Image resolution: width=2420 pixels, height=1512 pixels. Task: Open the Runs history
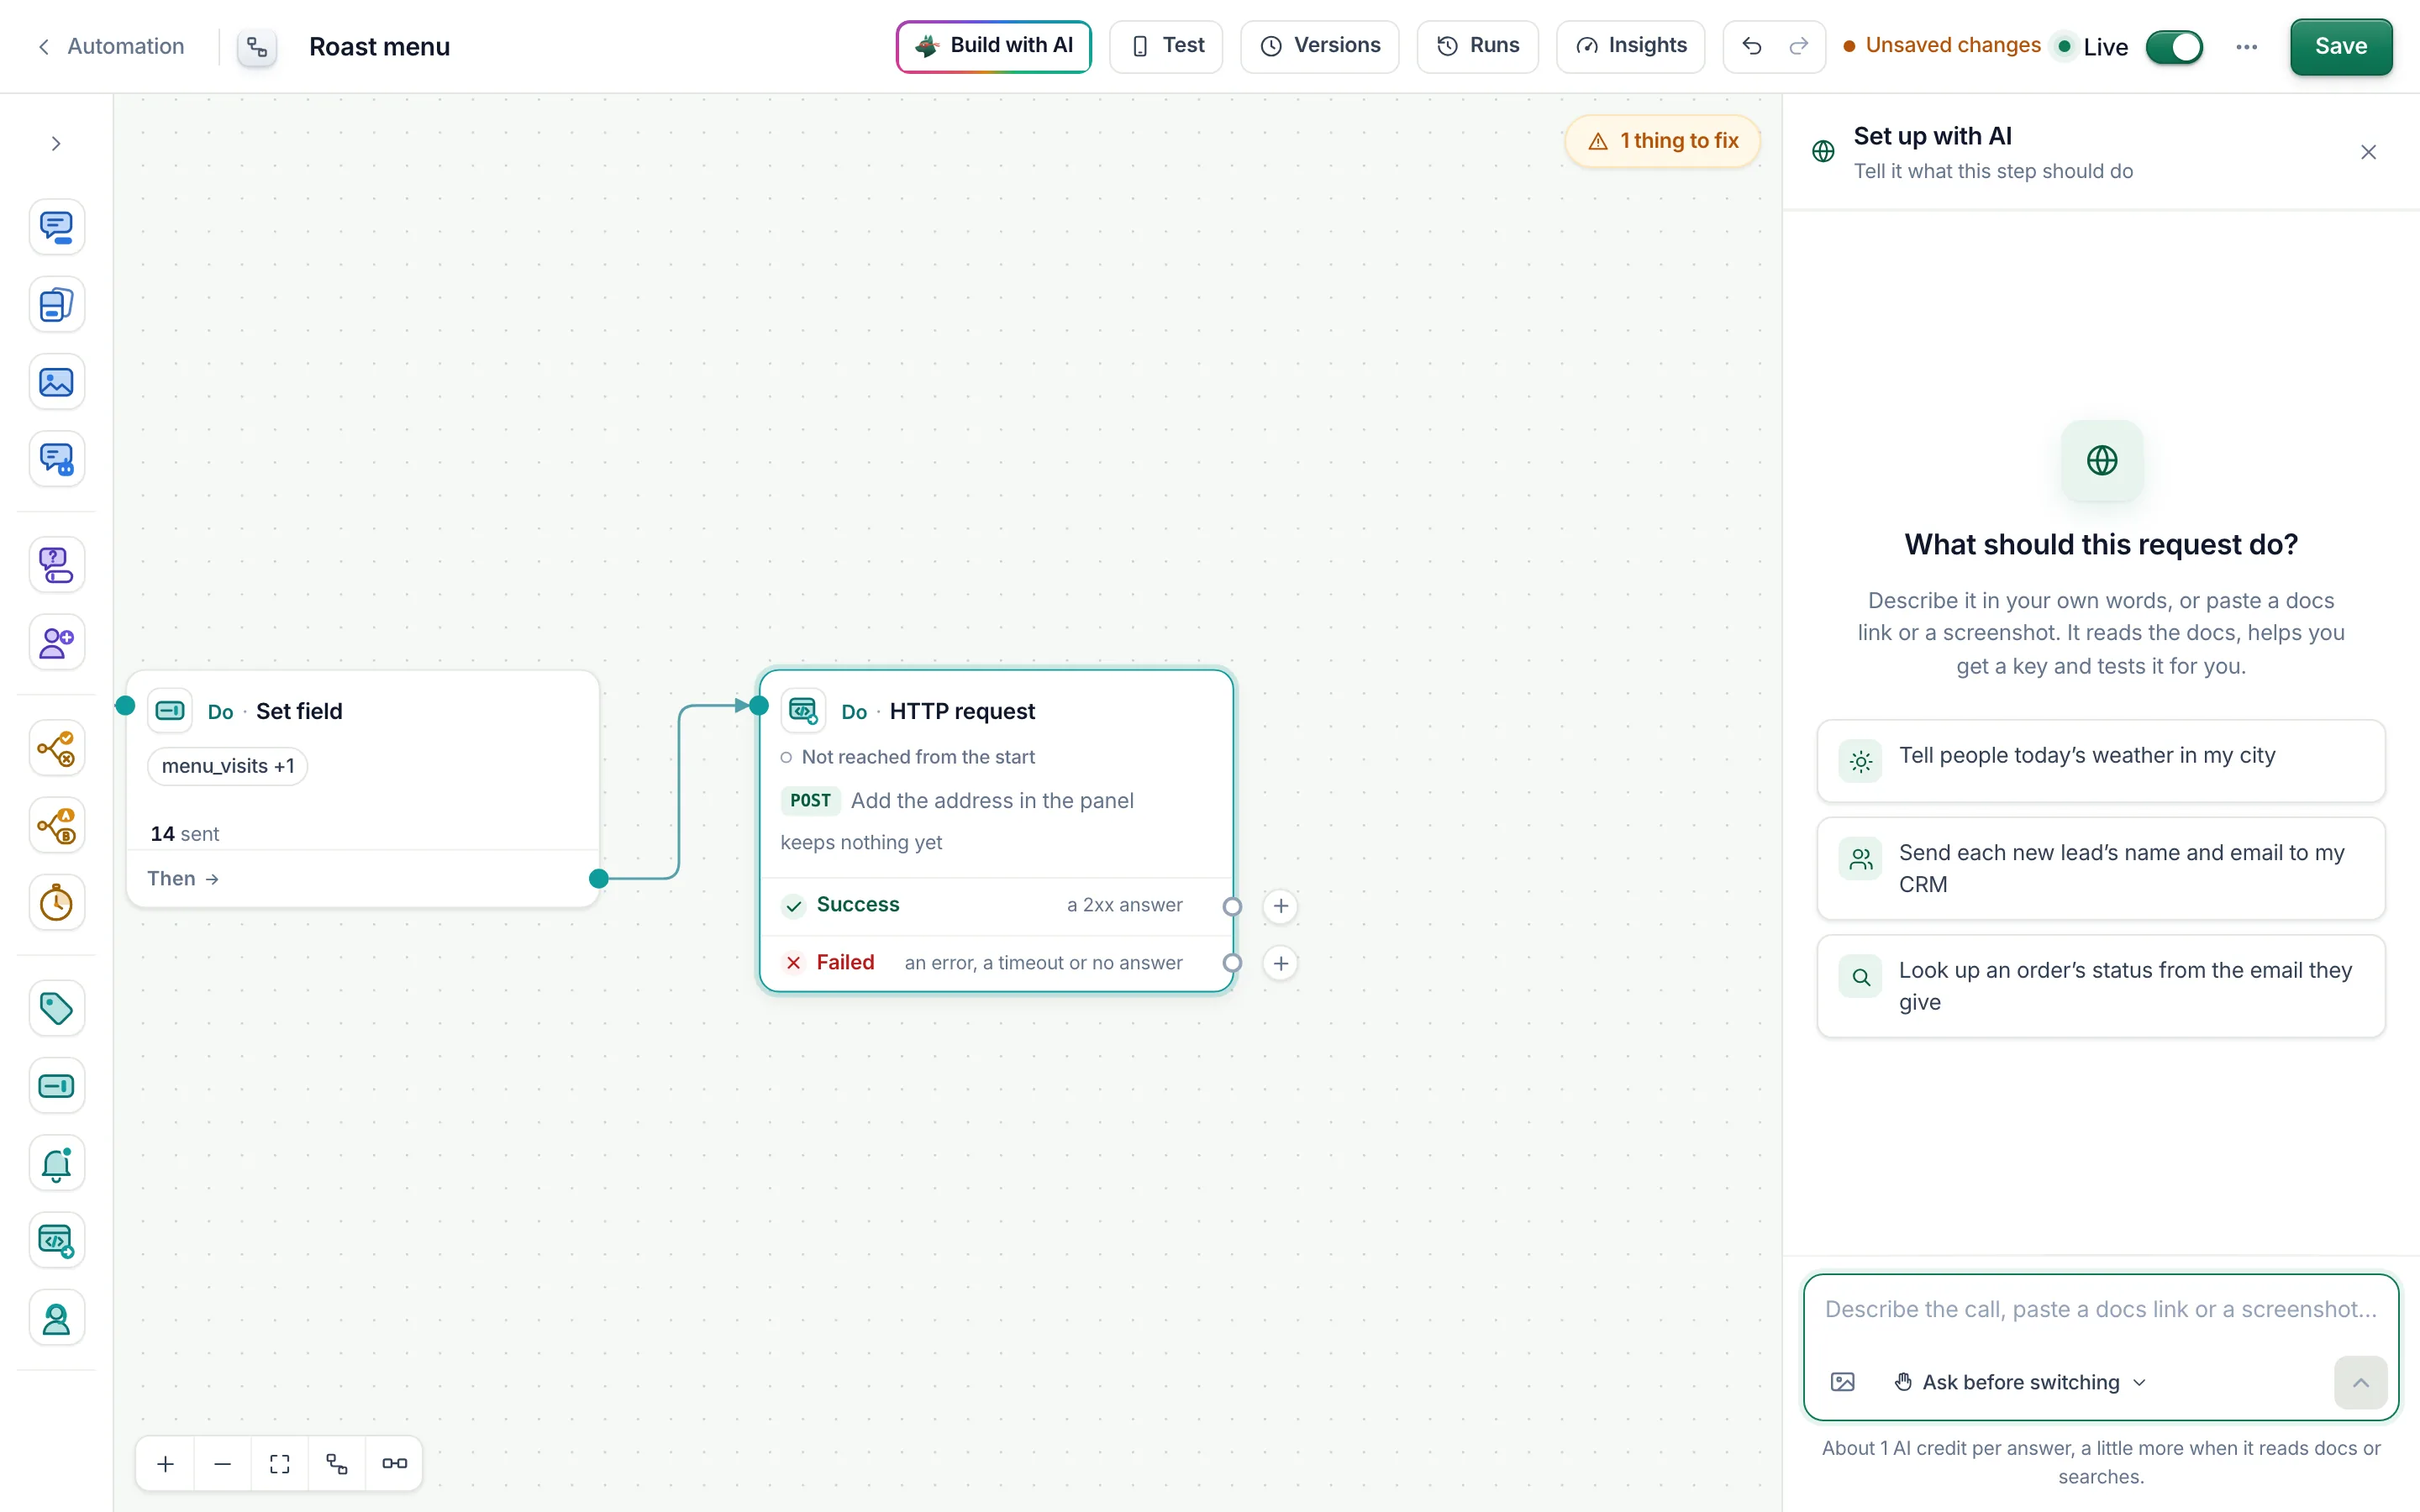coord(1477,46)
